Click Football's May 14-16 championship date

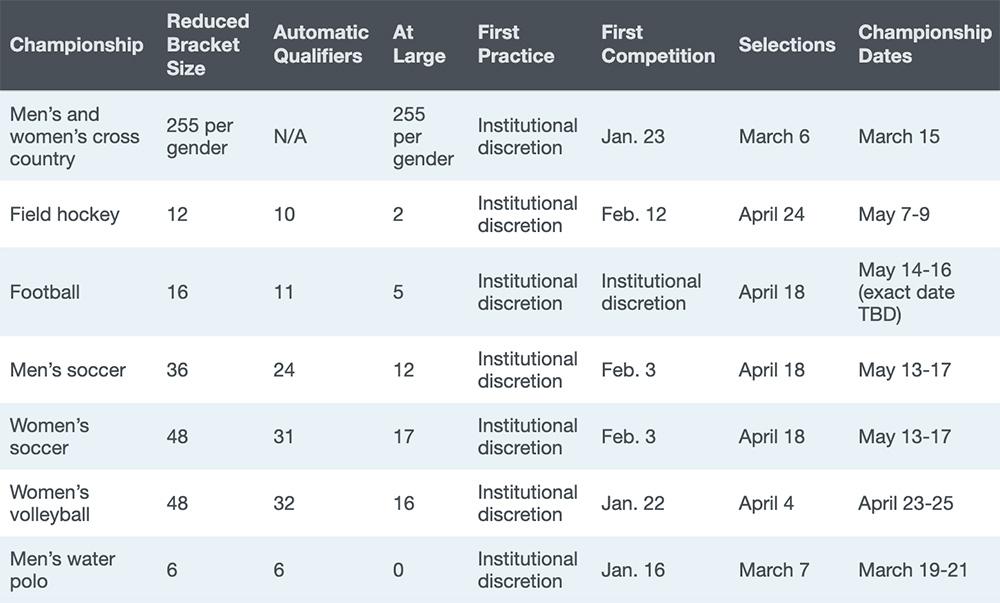coord(906,292)
